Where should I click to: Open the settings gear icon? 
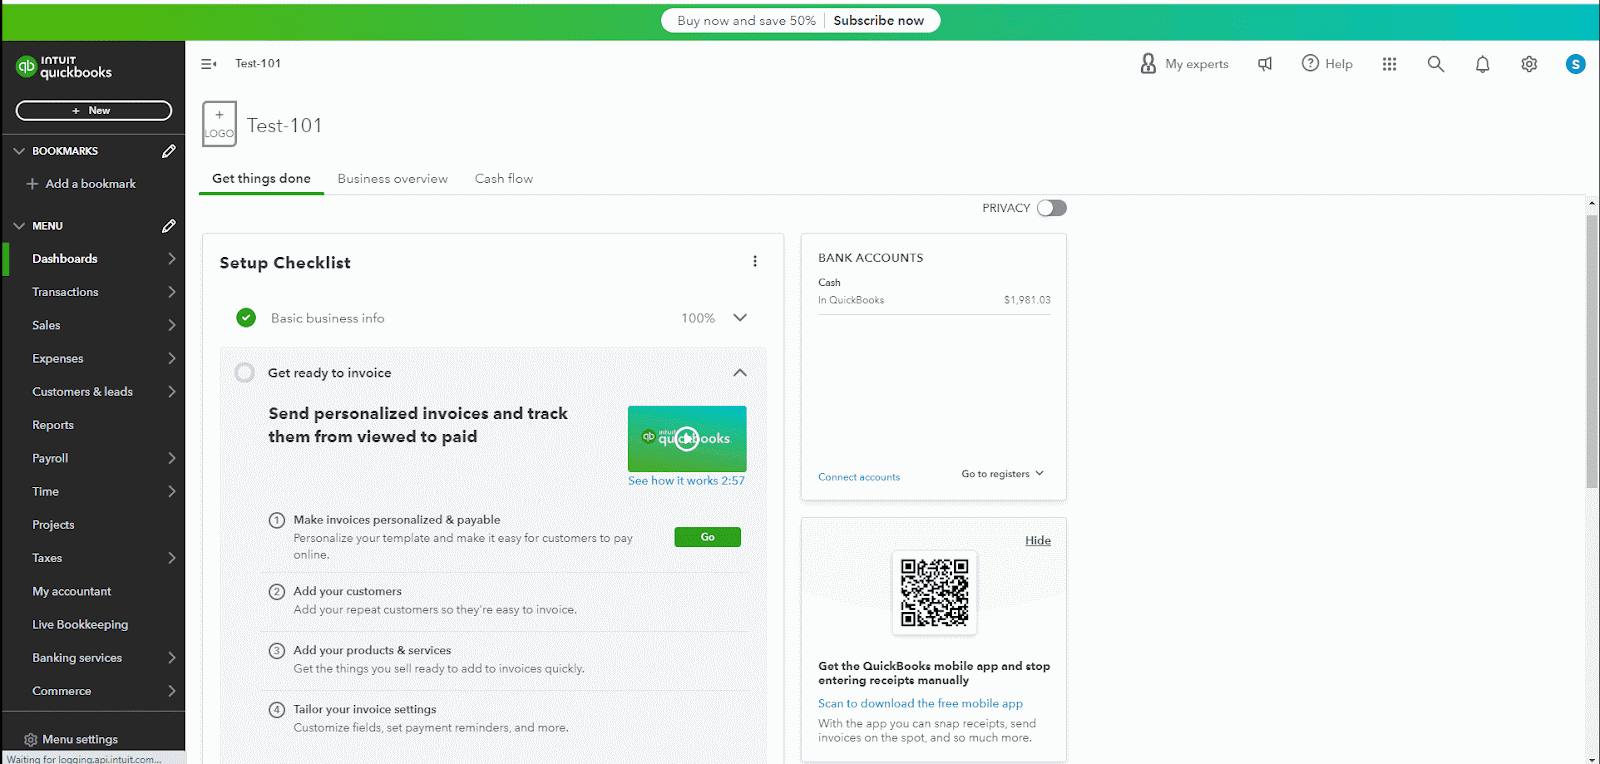1529,64
